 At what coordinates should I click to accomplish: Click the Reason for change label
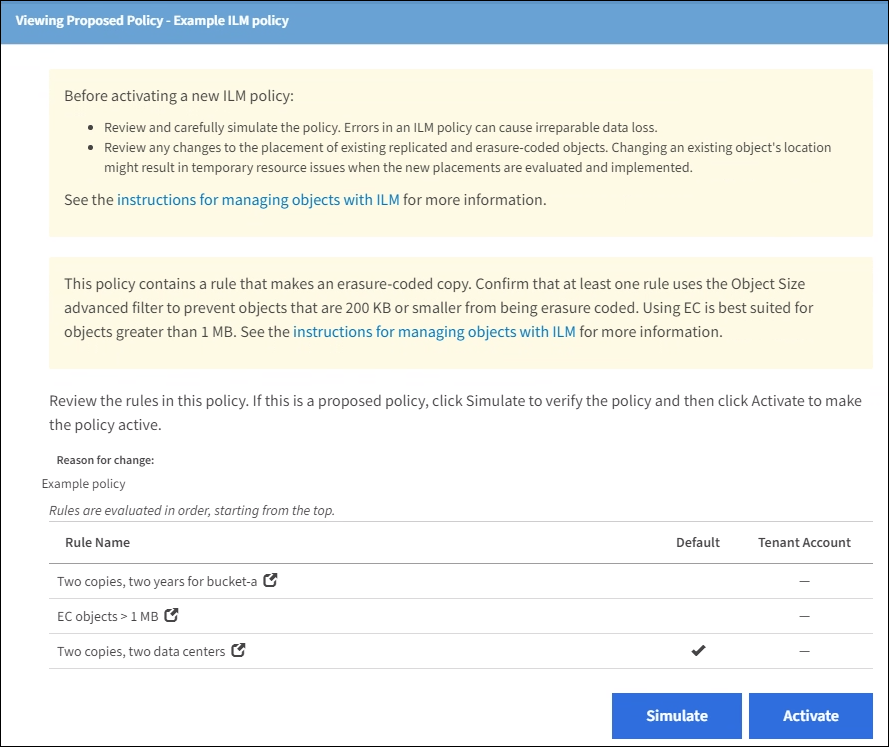(x=105, y=461)
